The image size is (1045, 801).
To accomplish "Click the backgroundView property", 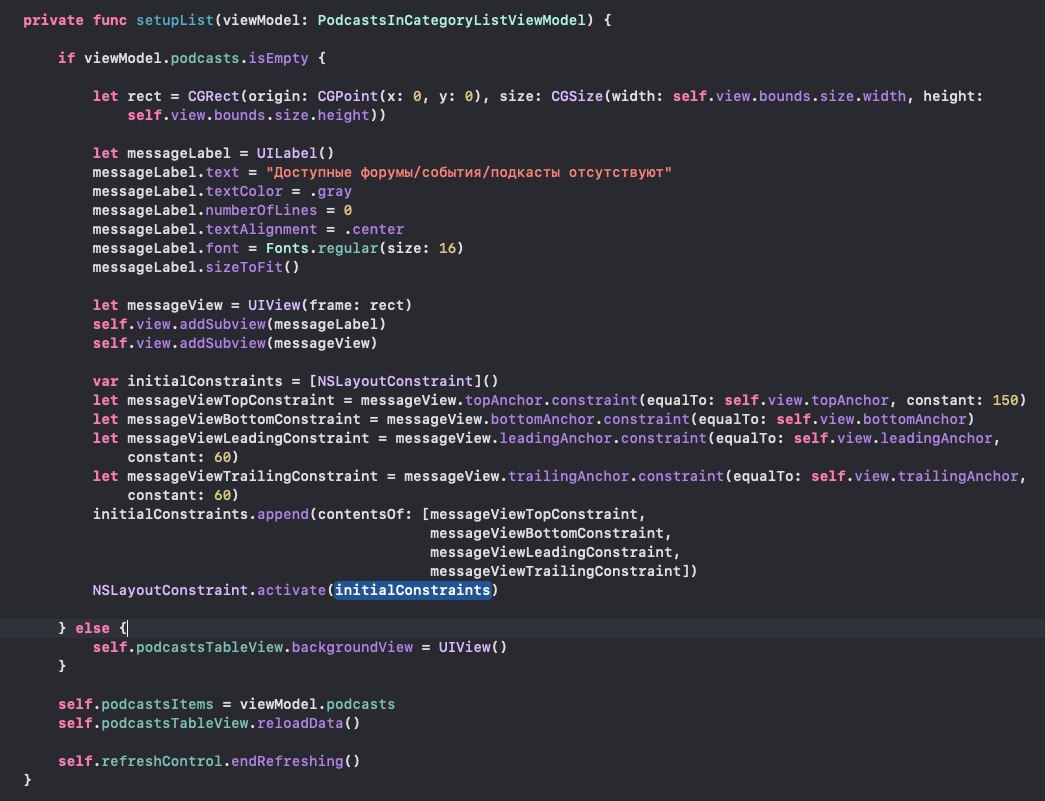I will (352, 646).
